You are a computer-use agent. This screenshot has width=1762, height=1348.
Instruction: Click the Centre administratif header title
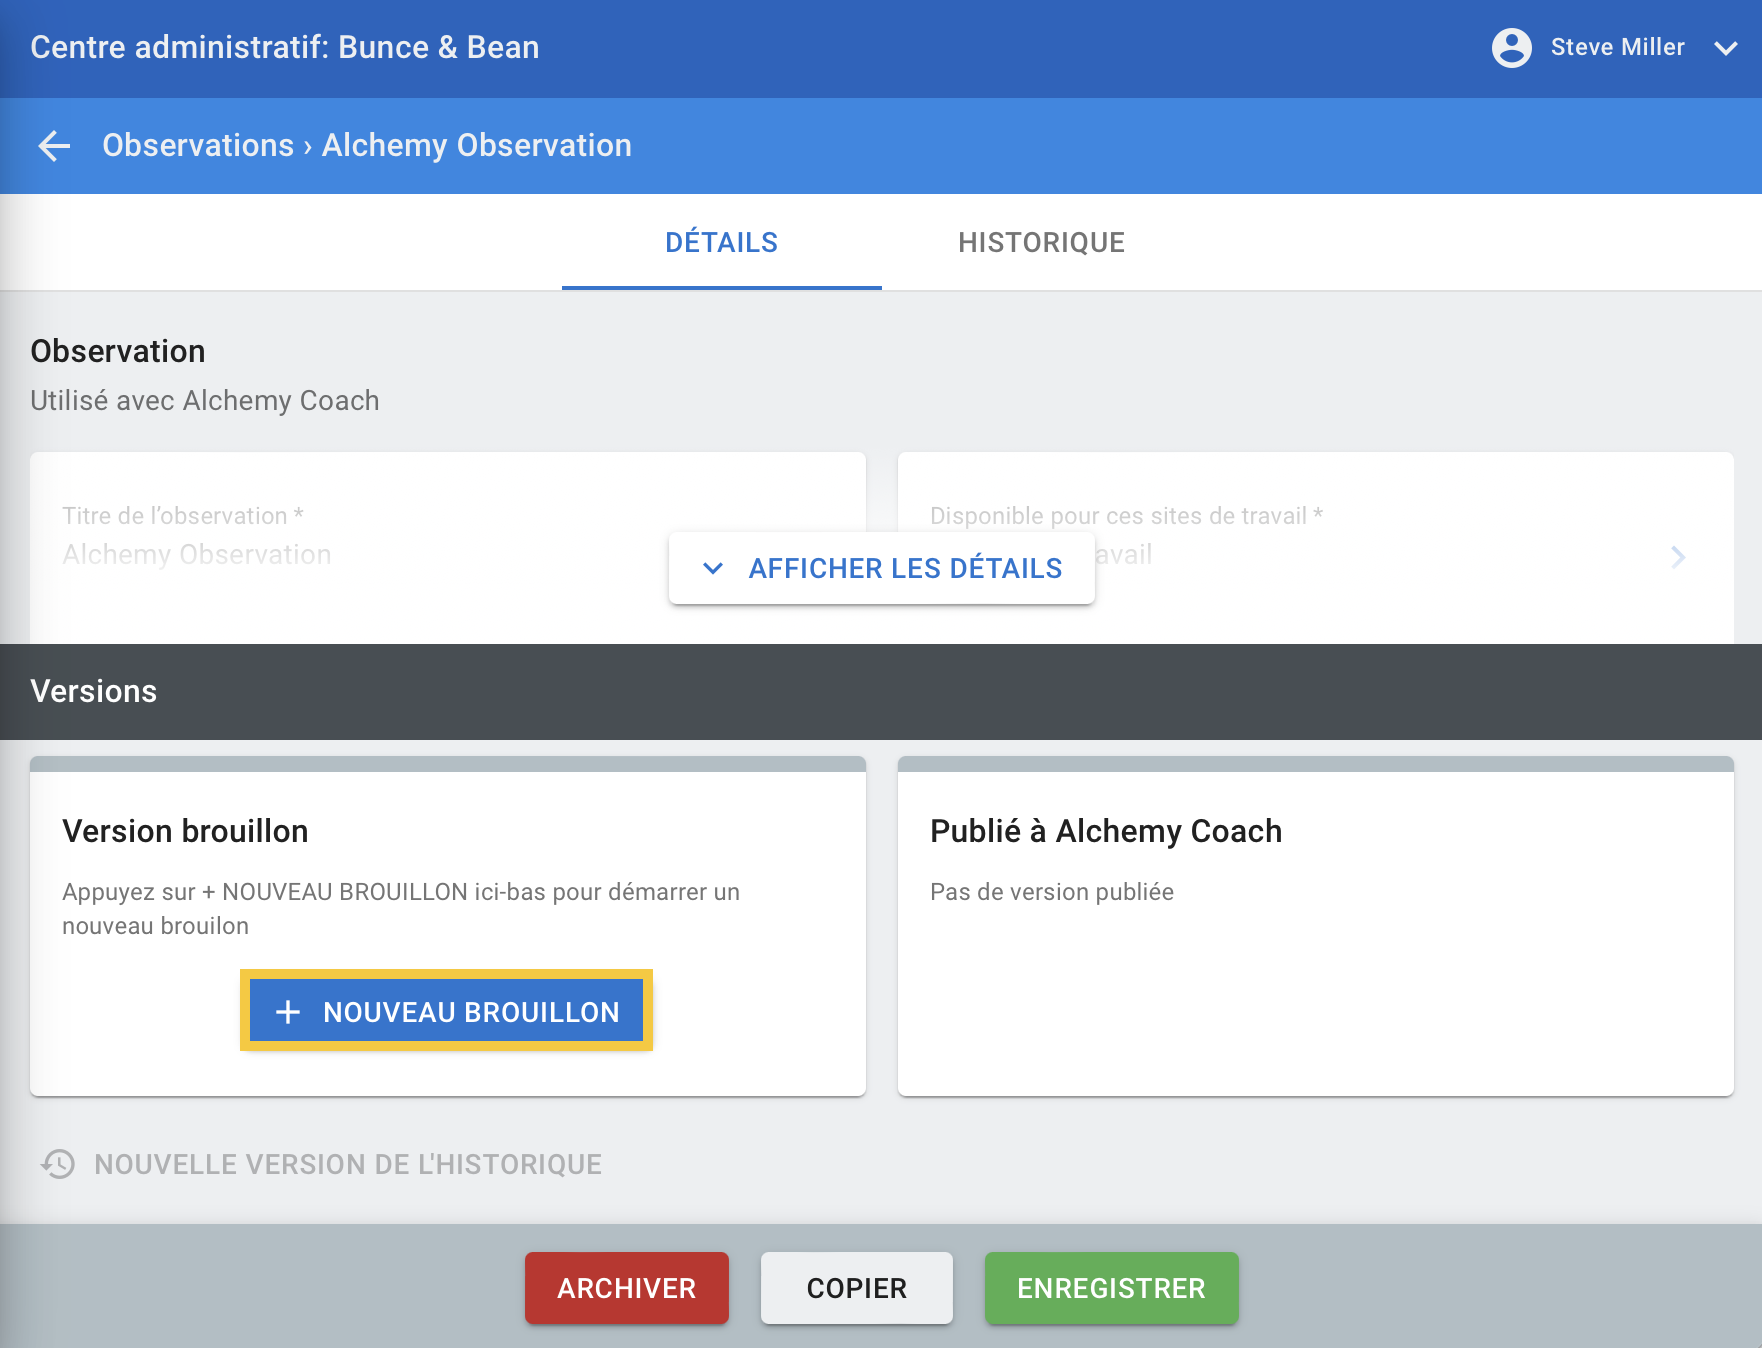[x=285, y=47]
